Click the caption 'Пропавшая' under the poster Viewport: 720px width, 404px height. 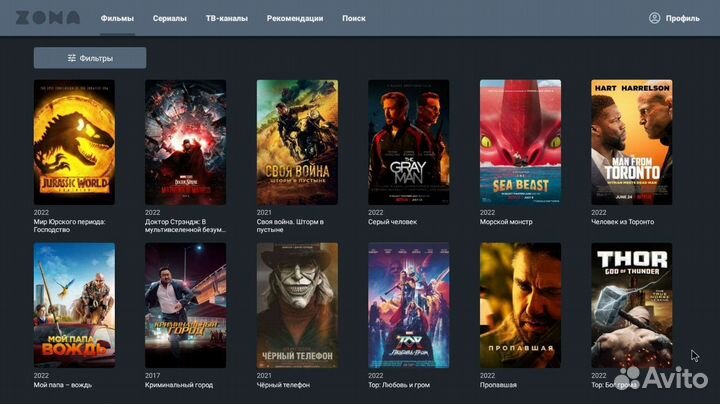tap(498, 385)
